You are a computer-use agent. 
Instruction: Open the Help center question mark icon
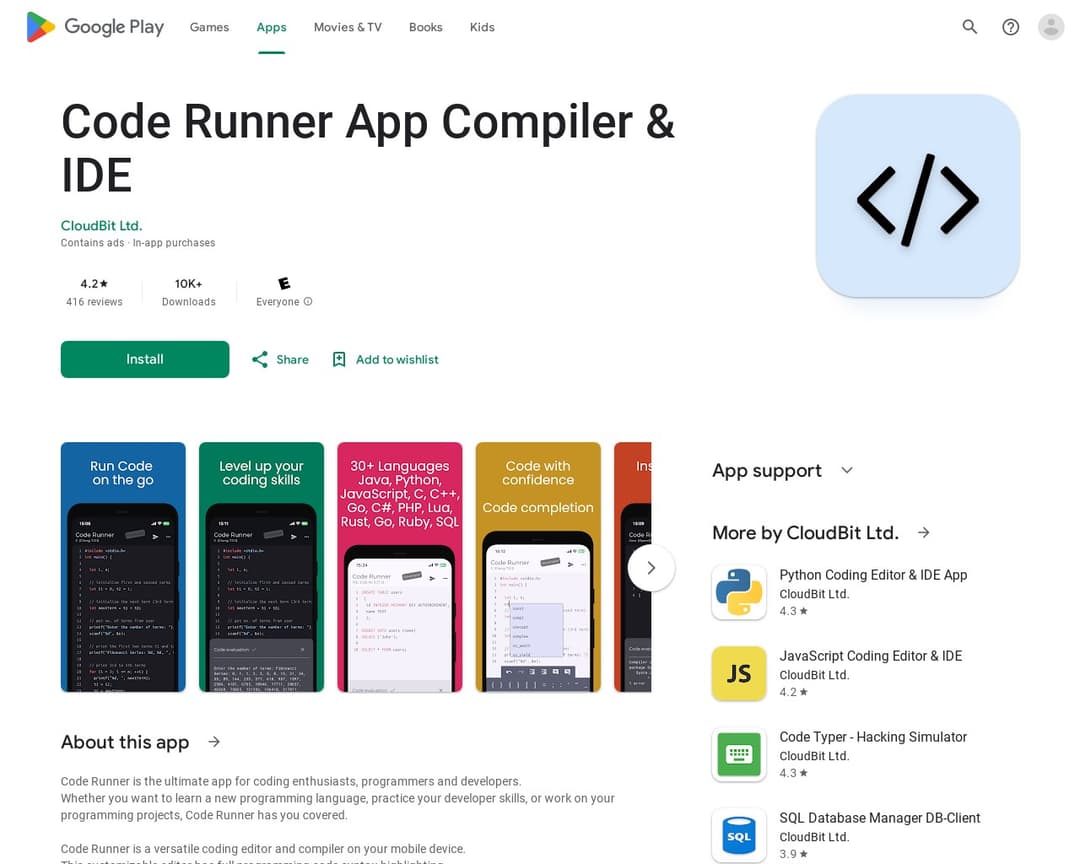(x=1010, y=27)
